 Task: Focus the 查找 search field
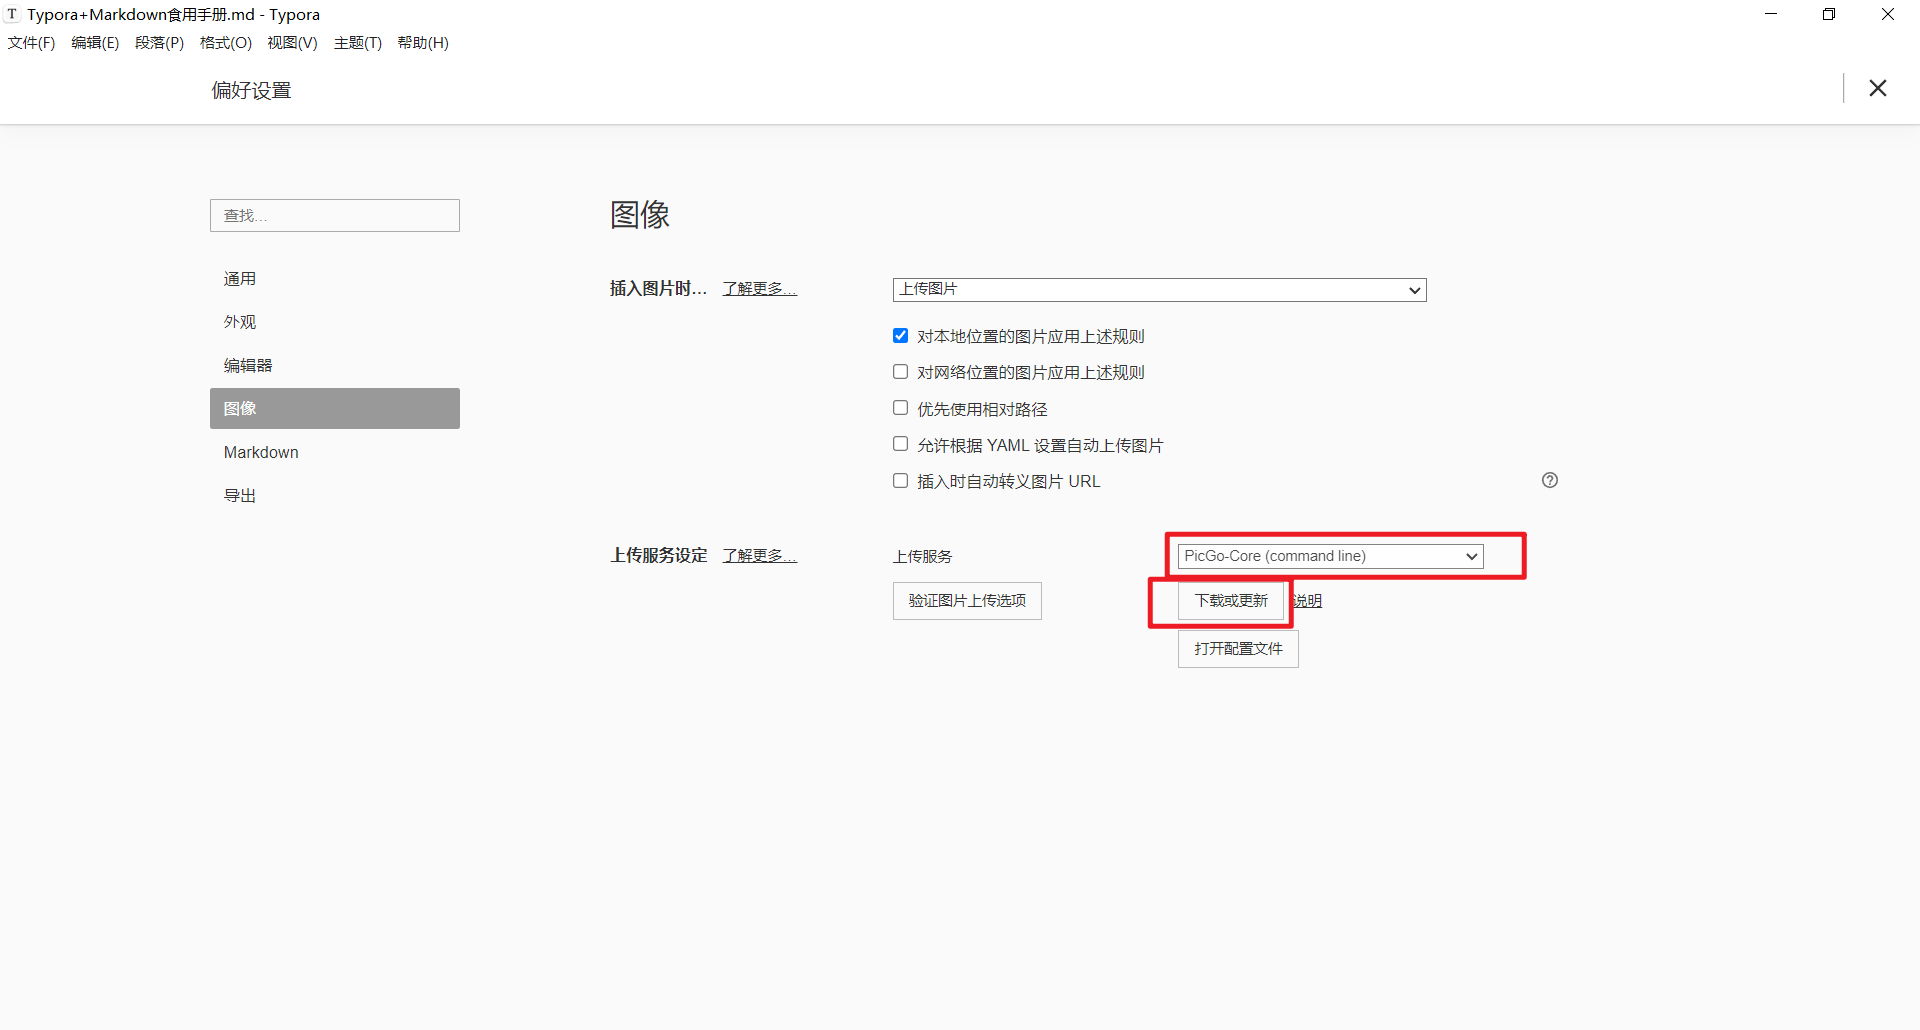click(x=335, y=216)
